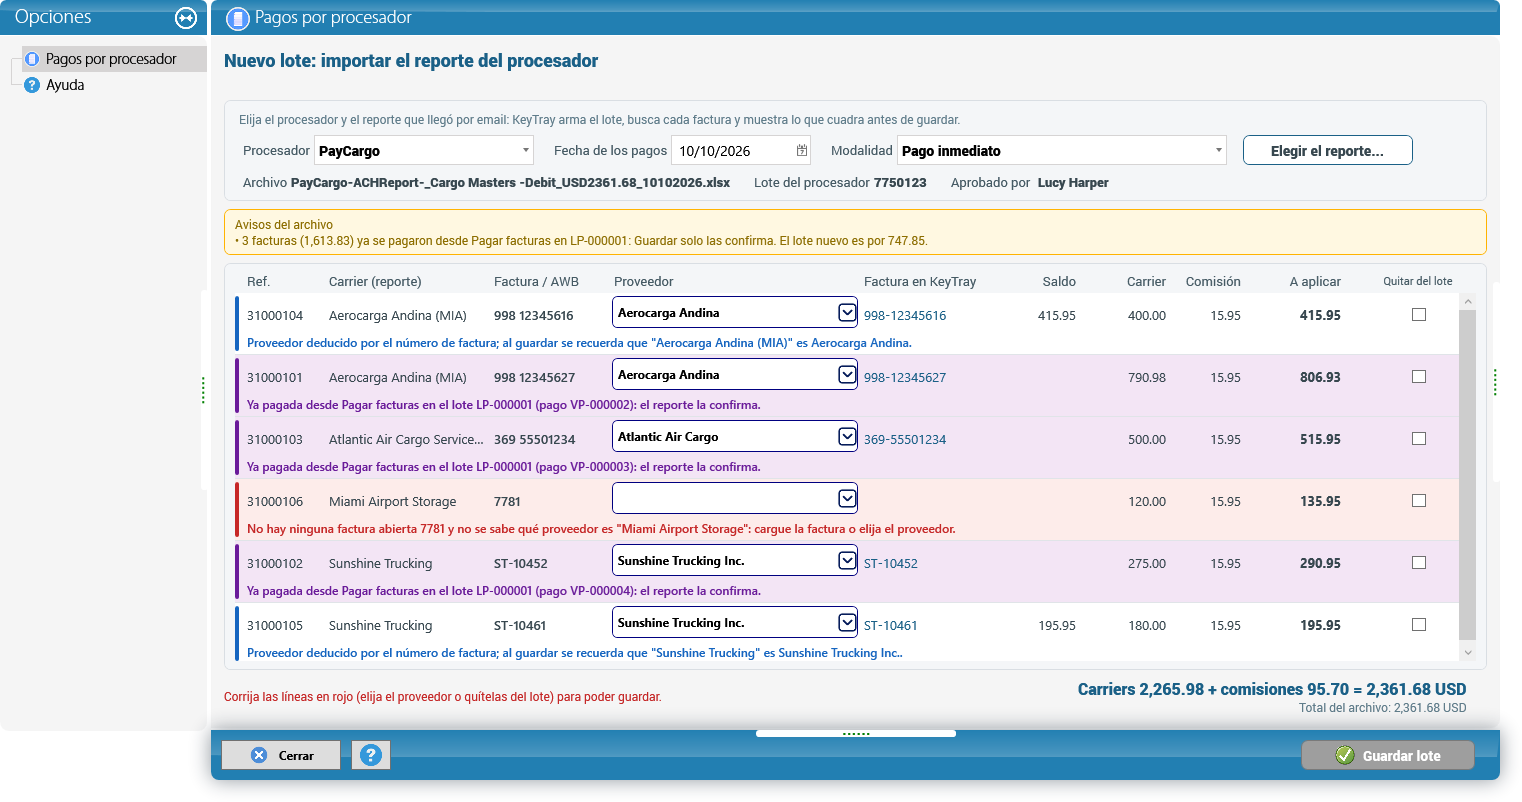Open the Proveedor dropdown for Ref. 31000105
The height and width of the screenshot is (802, 1522).
point(847,622)
